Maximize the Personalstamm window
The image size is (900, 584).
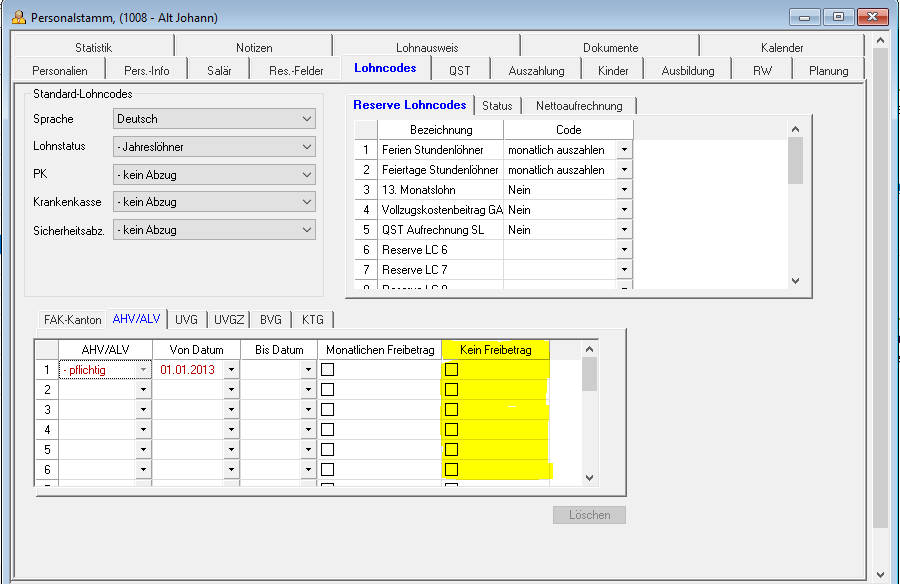(x=838, y=17)
